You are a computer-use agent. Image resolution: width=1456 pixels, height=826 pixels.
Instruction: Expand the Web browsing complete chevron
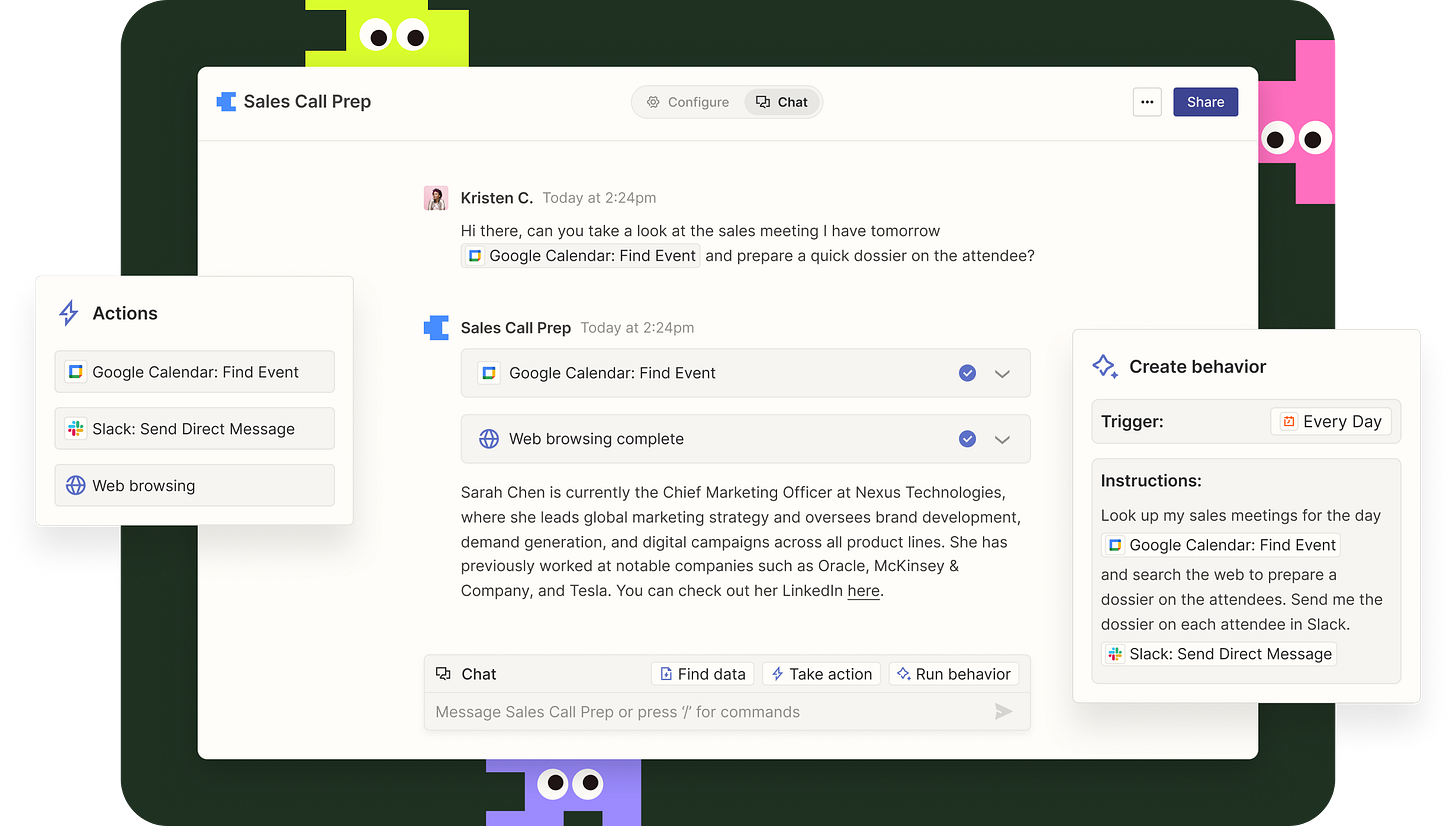coord(1002,439)
